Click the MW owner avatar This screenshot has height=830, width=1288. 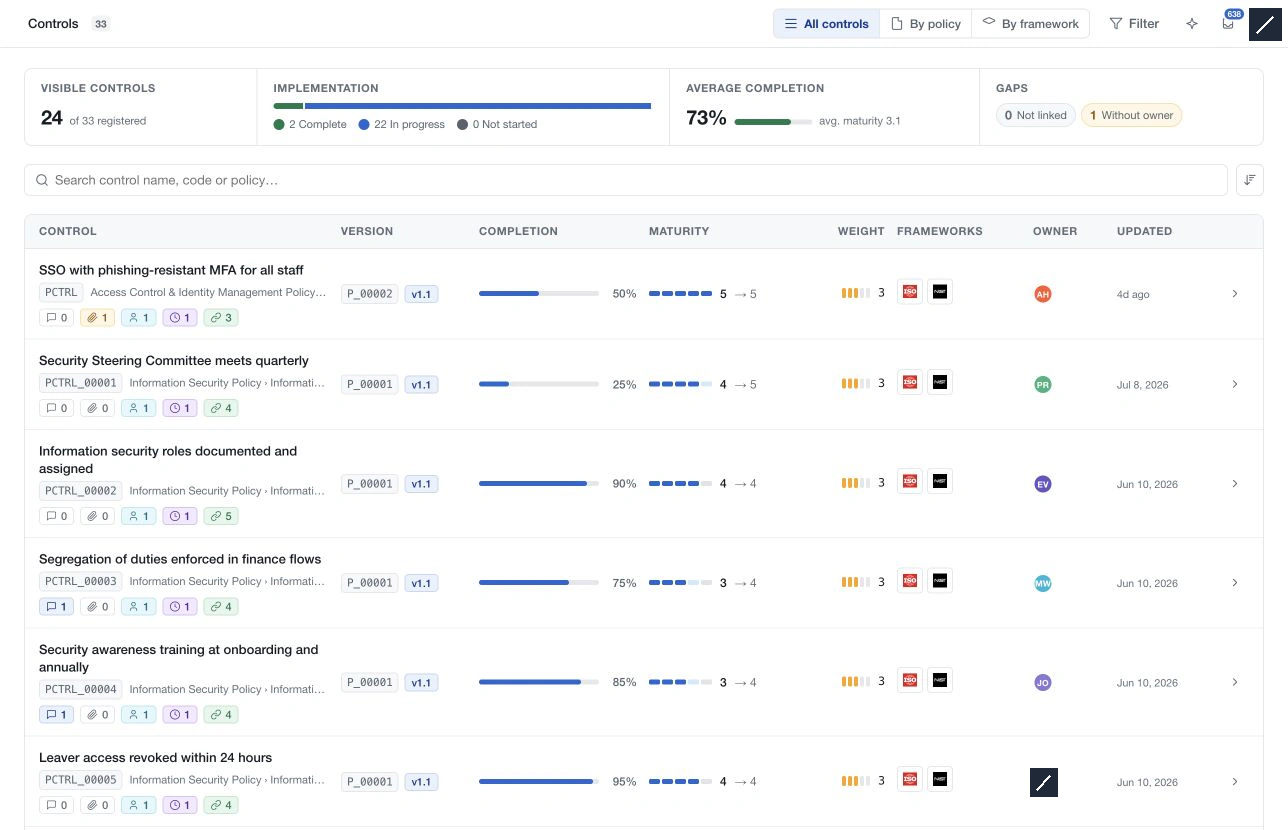1043,583
